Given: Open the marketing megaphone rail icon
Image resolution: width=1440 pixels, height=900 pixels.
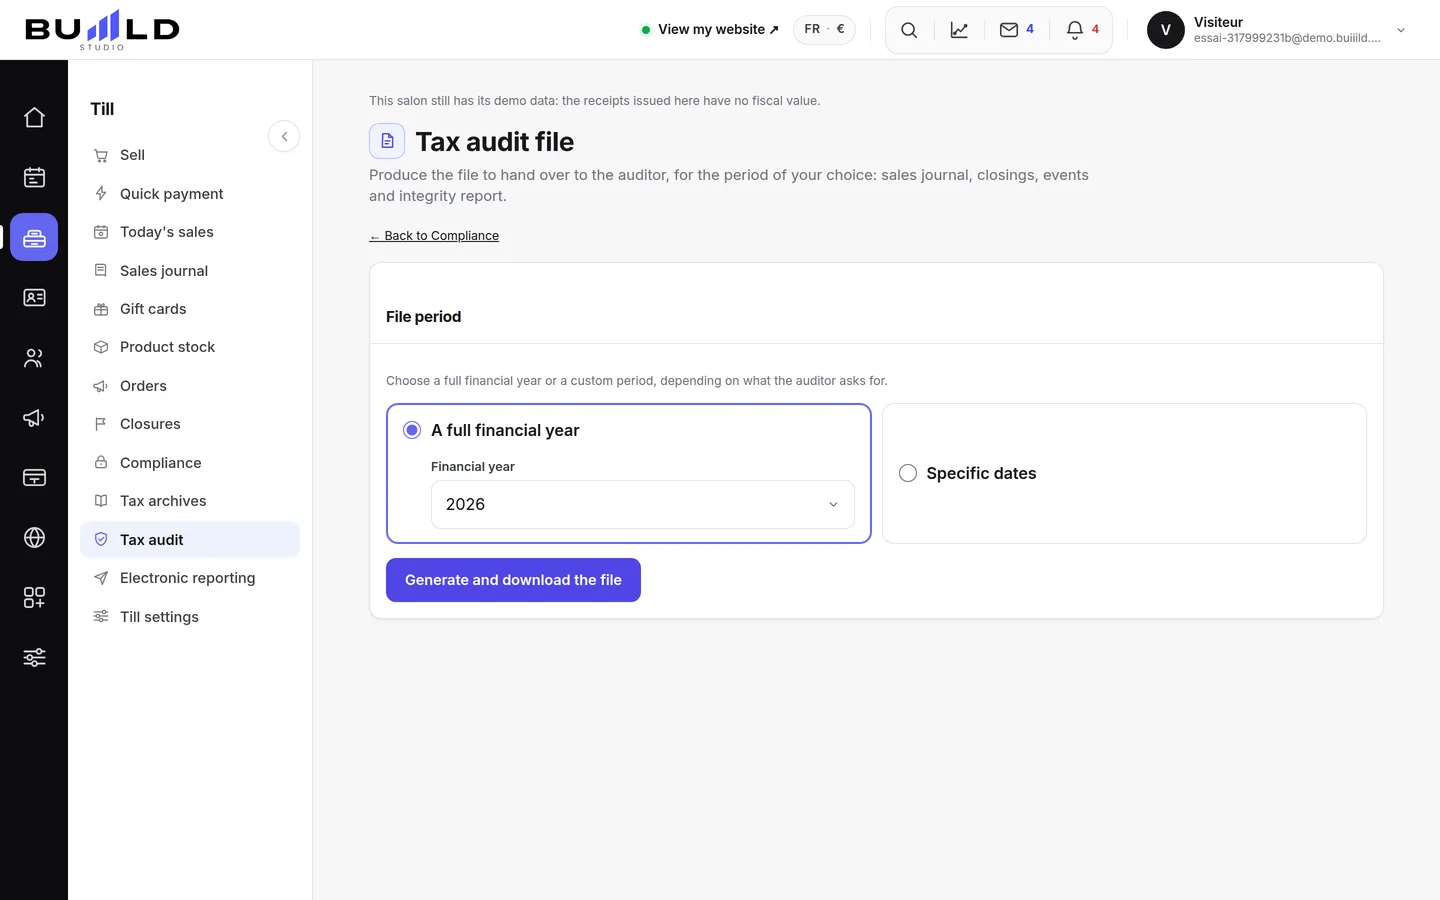Looking at the screenshot, I should tap(34, 418).
